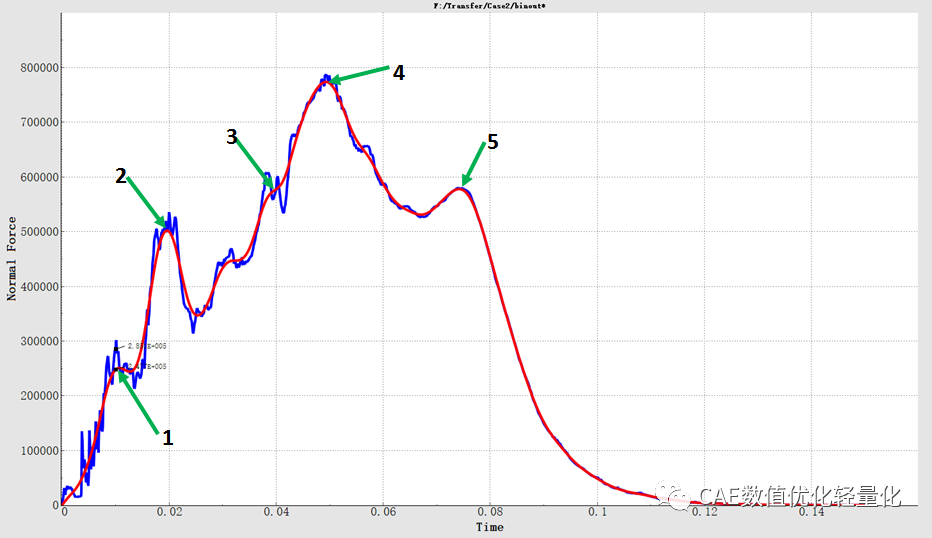The height and width of the screenshot is (538, 932).
Task: Click the "300000" y-axis tick label
Action: [40, 341]
